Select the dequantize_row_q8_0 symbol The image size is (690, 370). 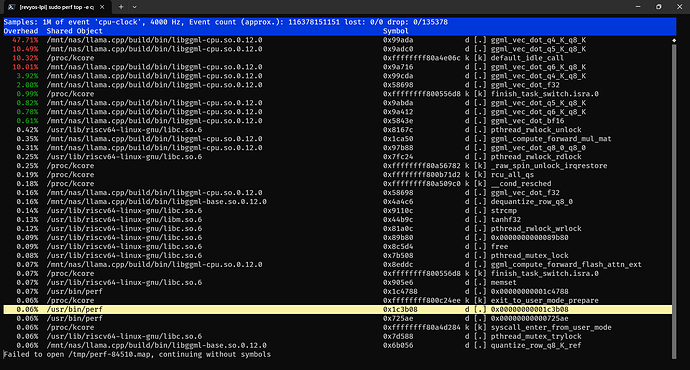(532, 201)
